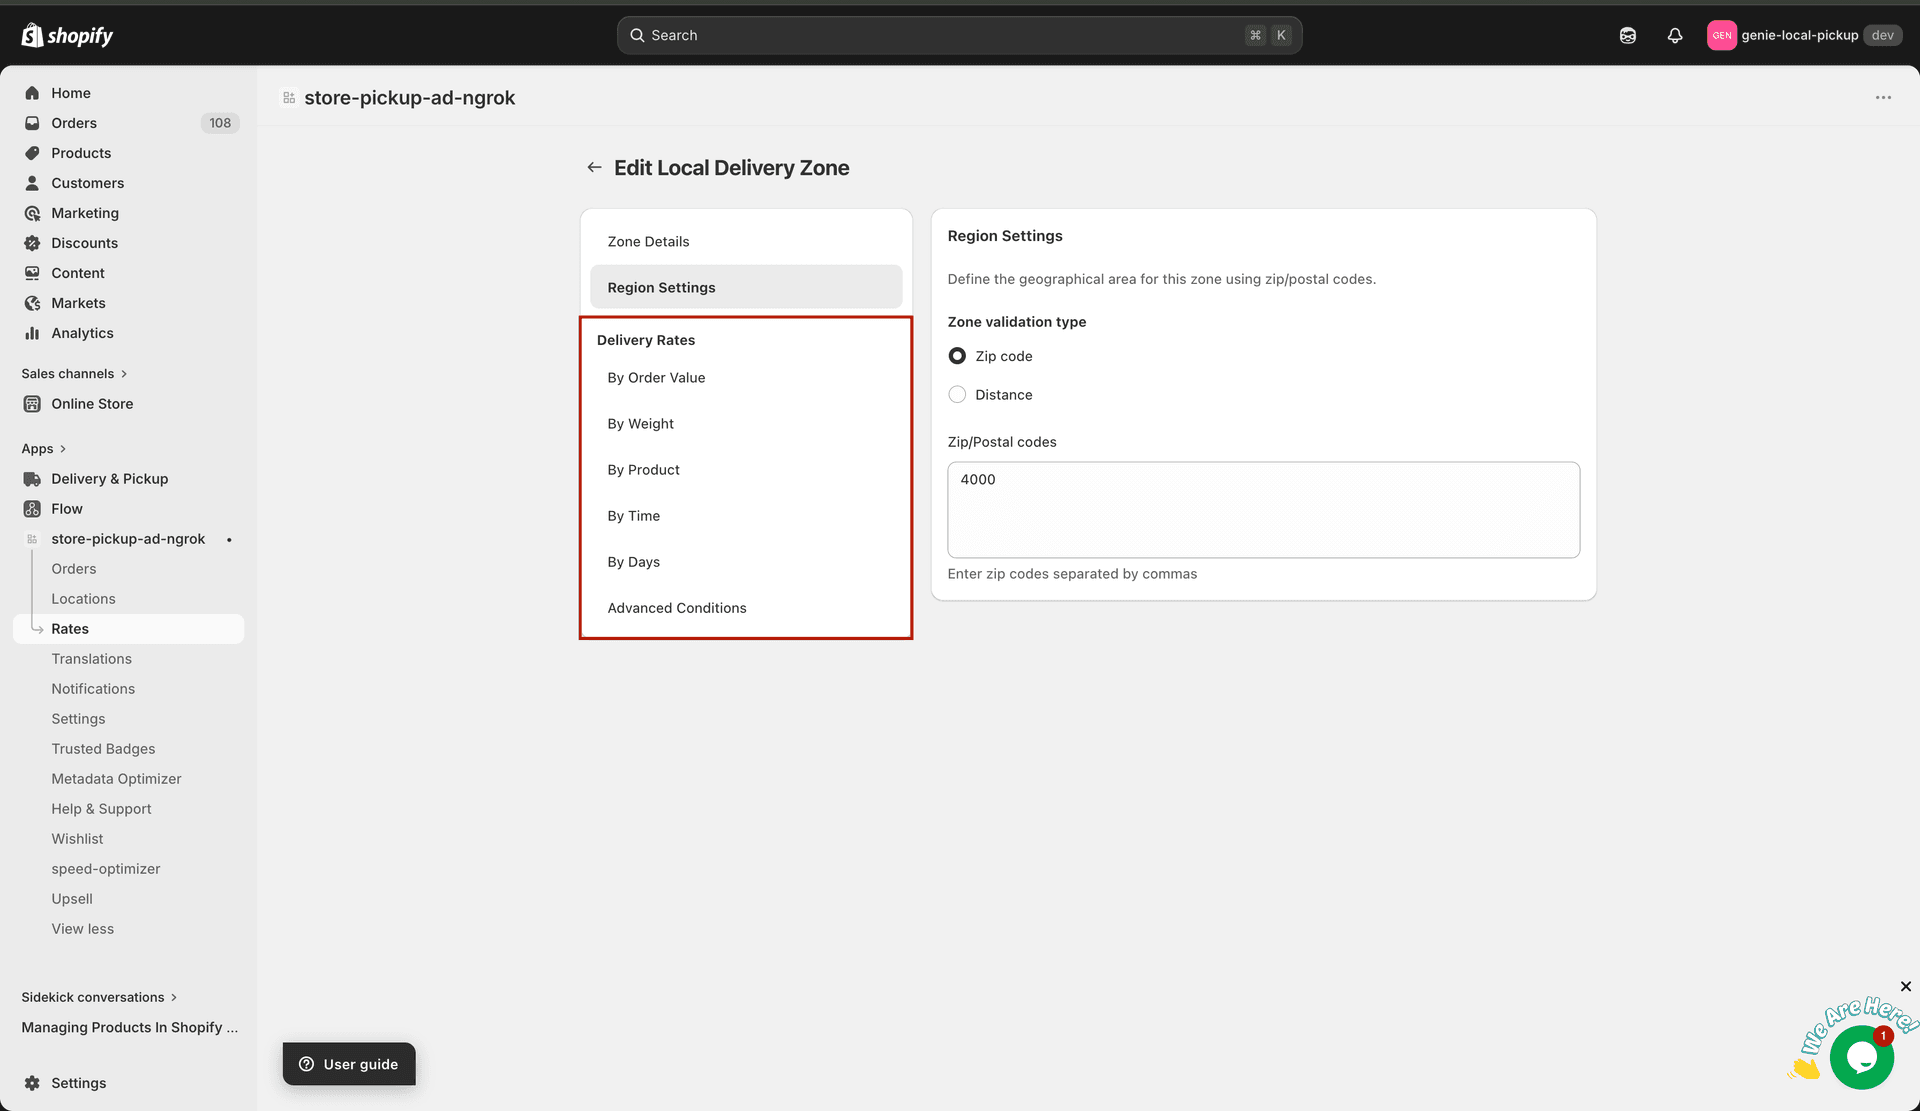This screenshot has width=1920, height=1111.
Task: Click the Marketing target icon
Action: tap(32, 213)
